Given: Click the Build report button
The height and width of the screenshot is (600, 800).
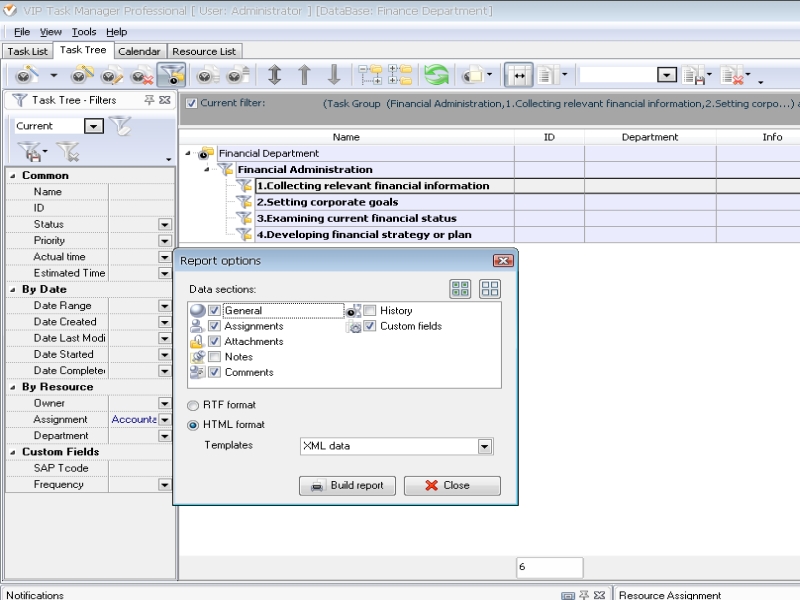Looking at the screenshot, I should 347,486.
